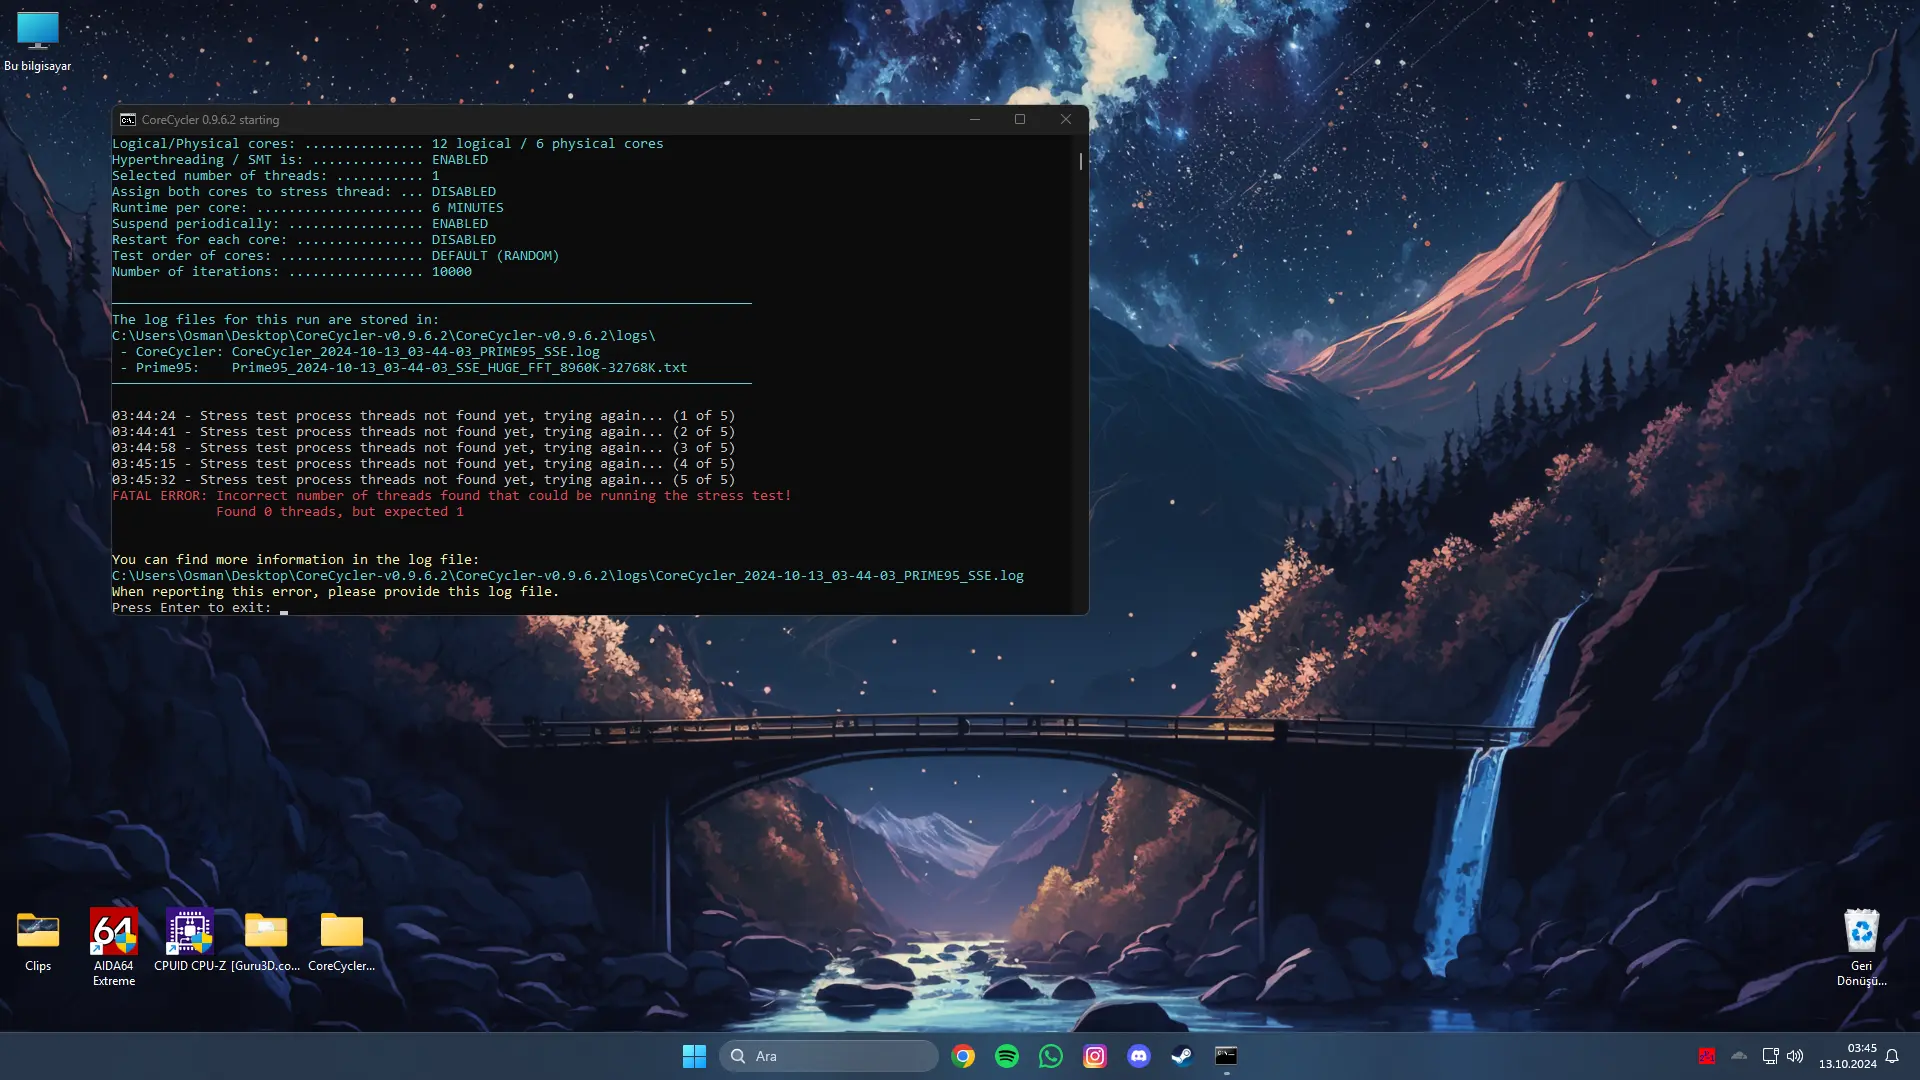
Task: Click the logs folder path line ending in \logs\
Action: (384, 336)
